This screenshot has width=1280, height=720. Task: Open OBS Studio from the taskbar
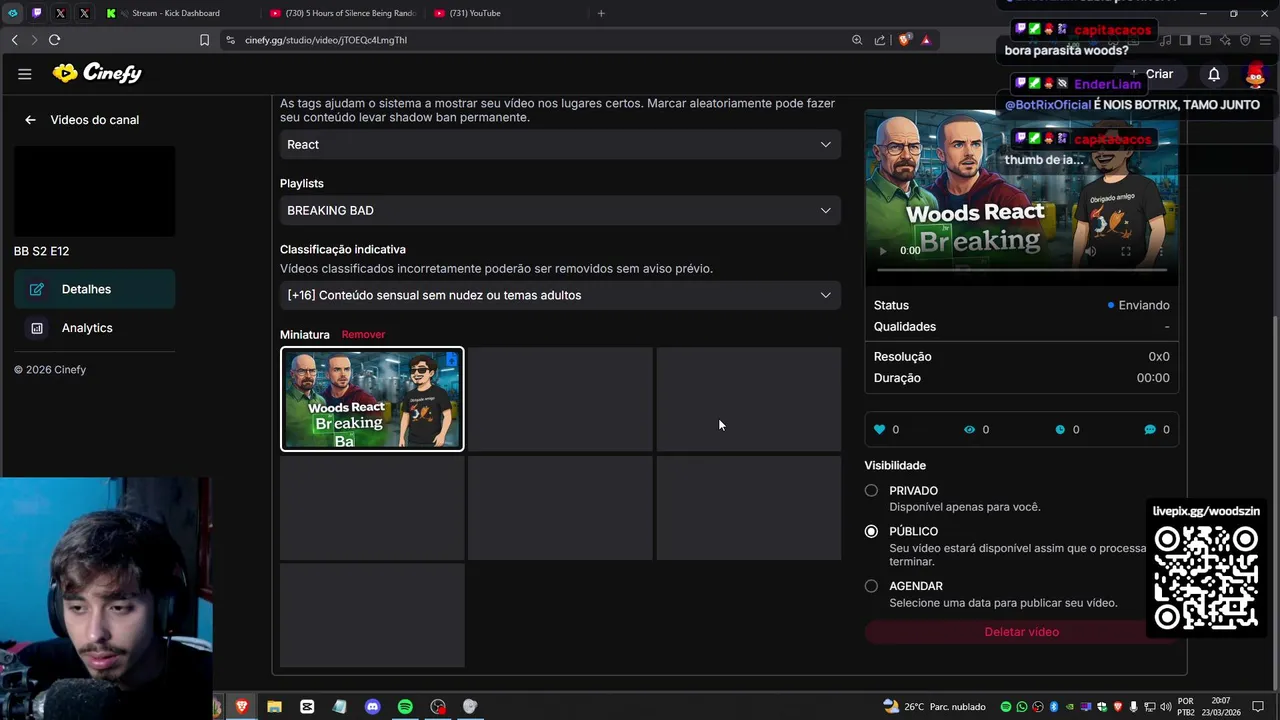tap(438, 706)
